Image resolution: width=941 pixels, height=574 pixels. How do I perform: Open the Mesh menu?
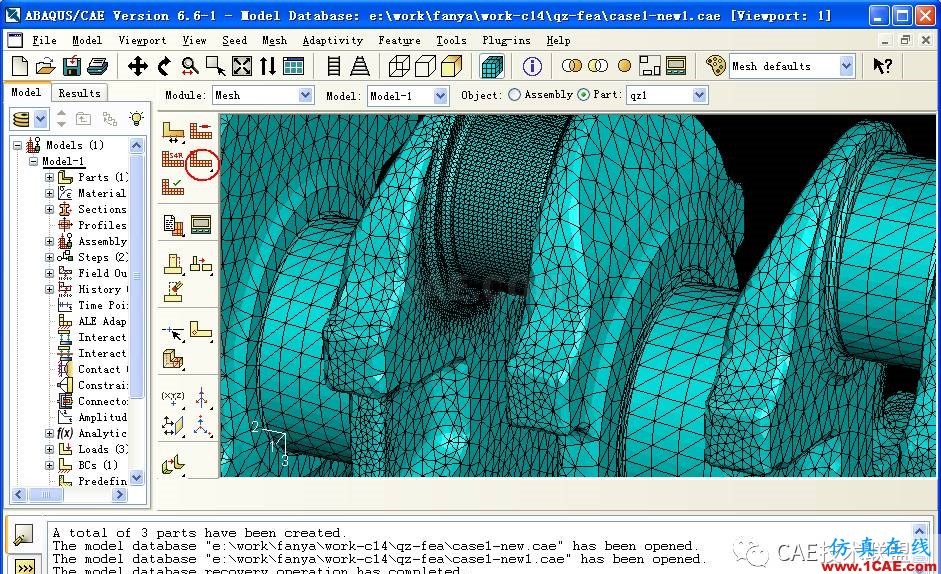(274, 41)
